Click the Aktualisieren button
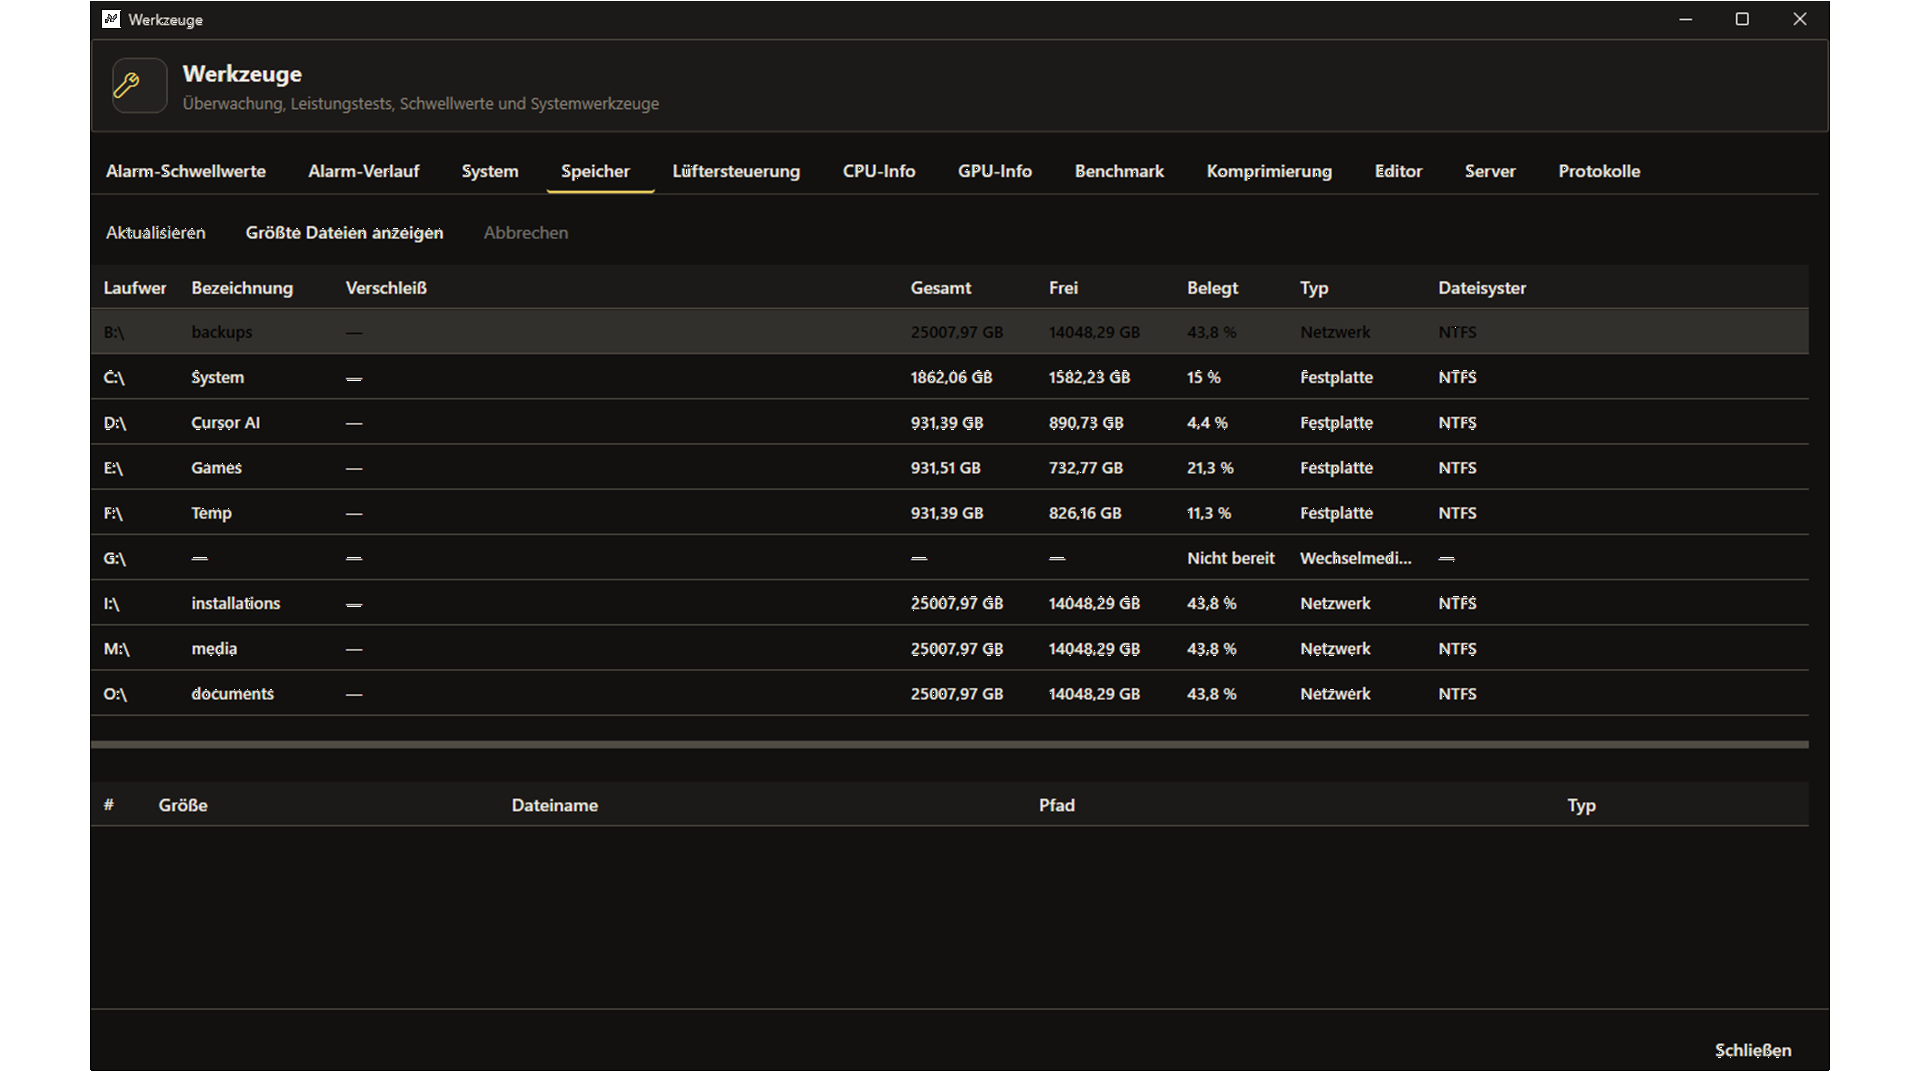 156,233
